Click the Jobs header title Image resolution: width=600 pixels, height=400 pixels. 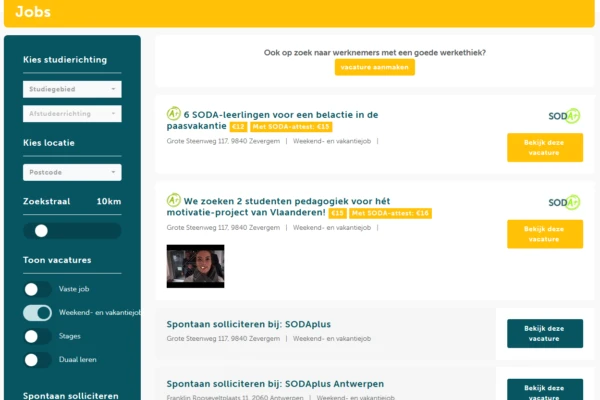tap(34, 12)
